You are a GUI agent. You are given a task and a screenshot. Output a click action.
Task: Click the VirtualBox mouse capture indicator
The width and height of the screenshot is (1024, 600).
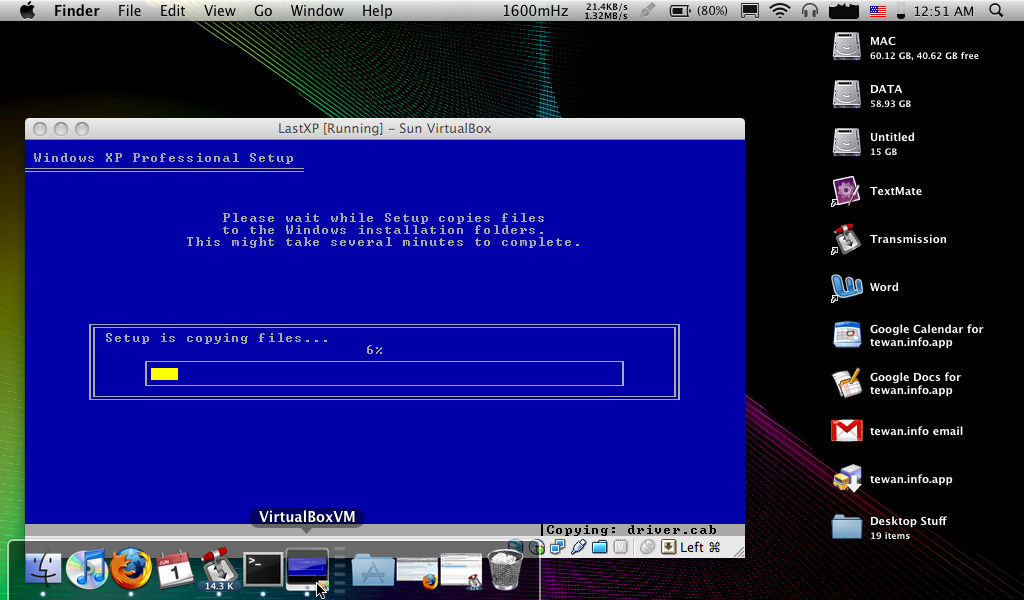[x=647, y=547]
